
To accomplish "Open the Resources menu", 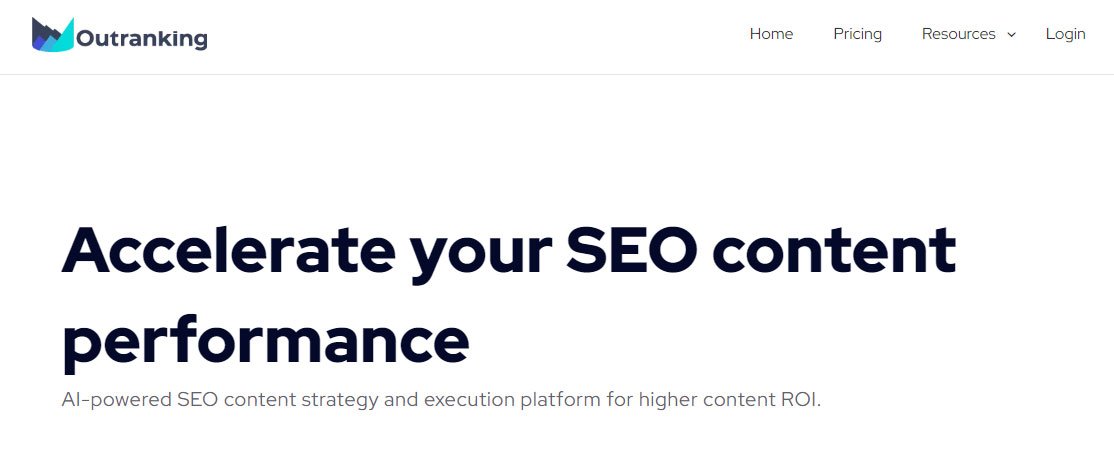I will [x=958, y=34].
